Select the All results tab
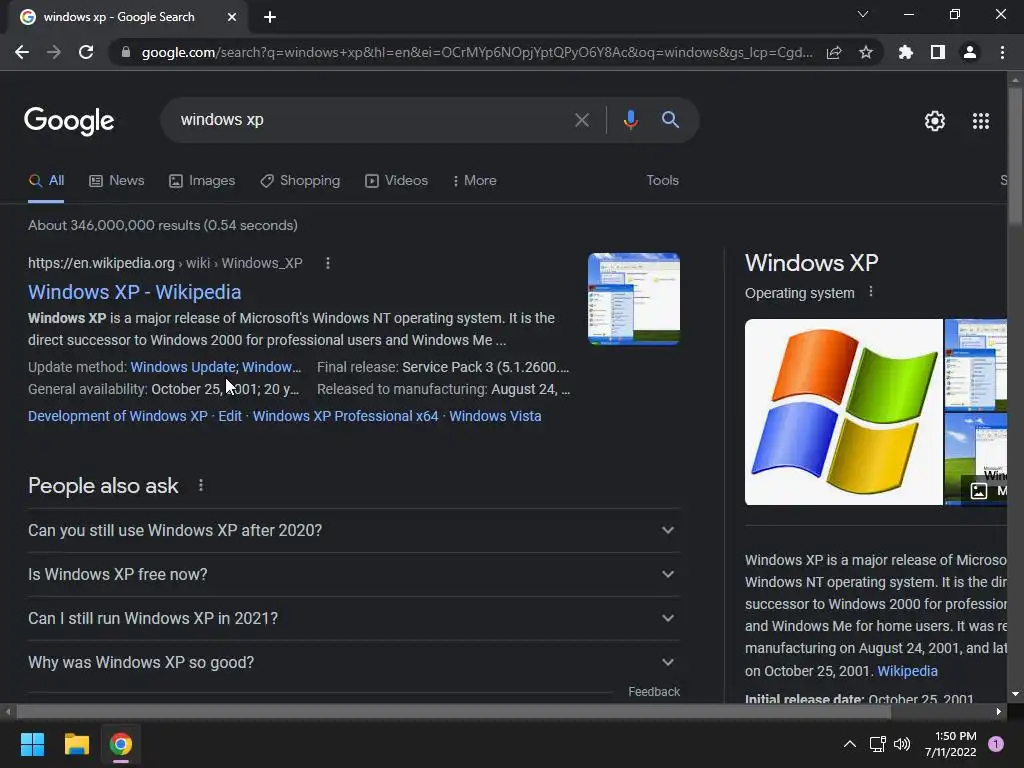 click(x=46, y=181)
